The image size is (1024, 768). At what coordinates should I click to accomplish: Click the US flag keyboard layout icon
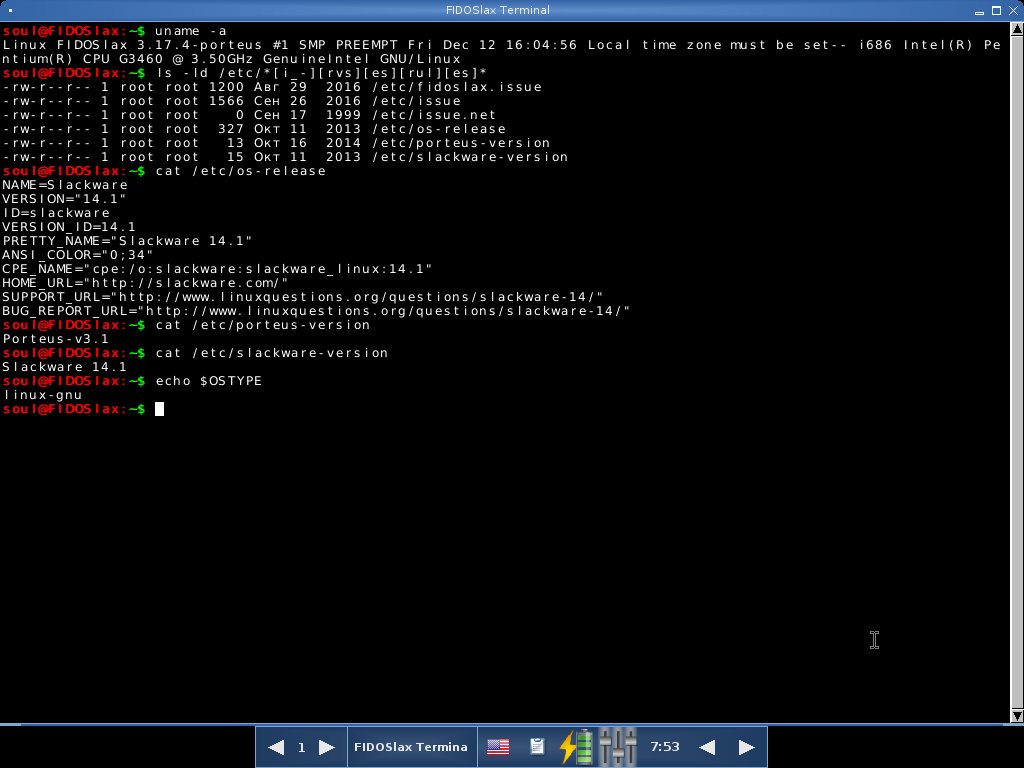[x=498, y=746]
